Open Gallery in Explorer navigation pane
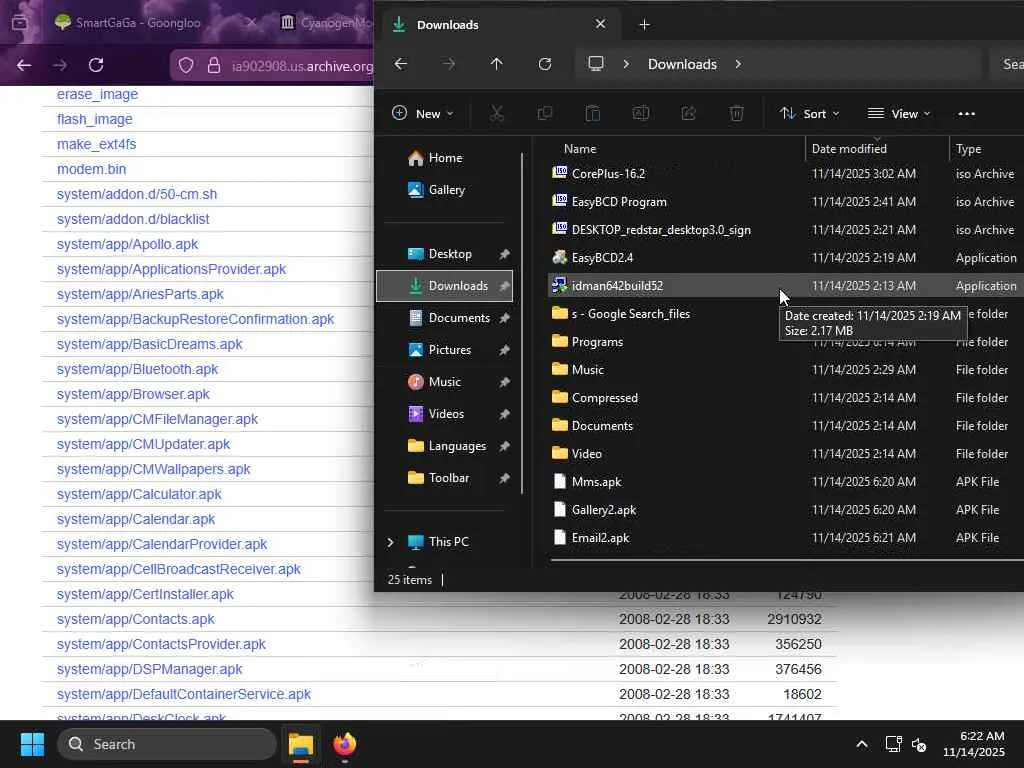Viewport: 1024px width, 768px height. 445,190
